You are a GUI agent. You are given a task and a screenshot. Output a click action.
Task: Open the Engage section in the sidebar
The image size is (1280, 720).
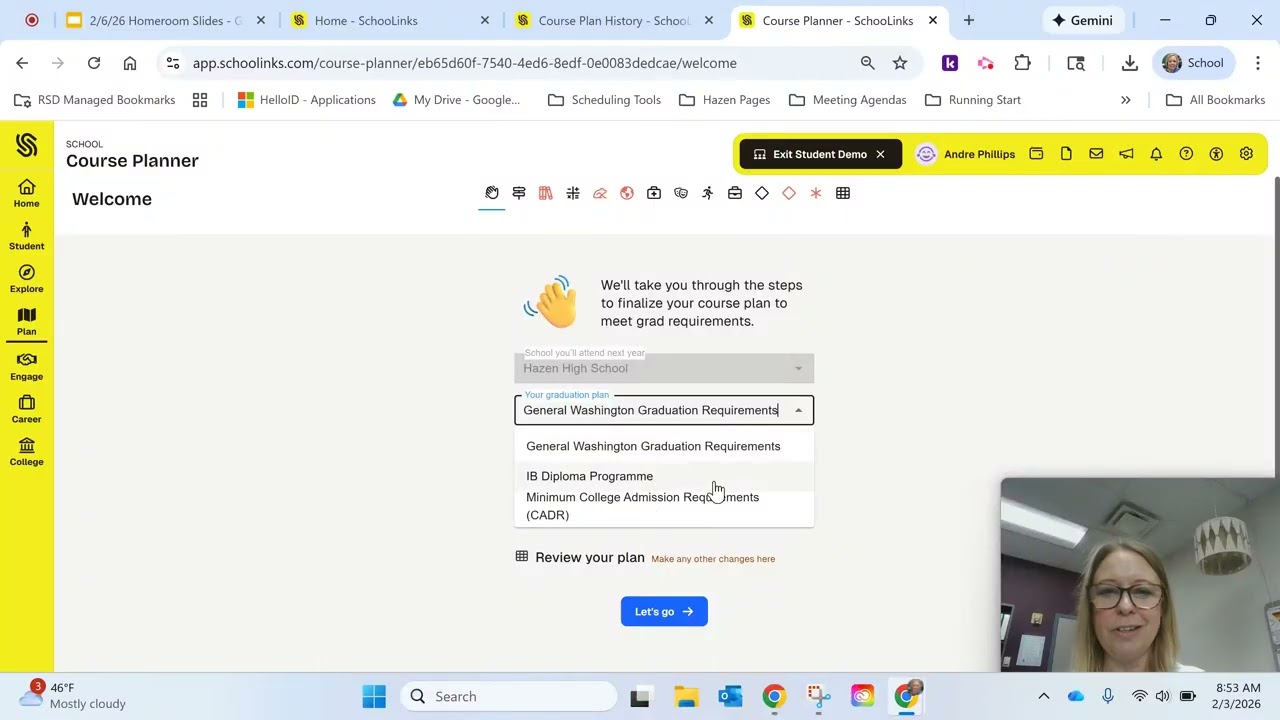(27, 366)
